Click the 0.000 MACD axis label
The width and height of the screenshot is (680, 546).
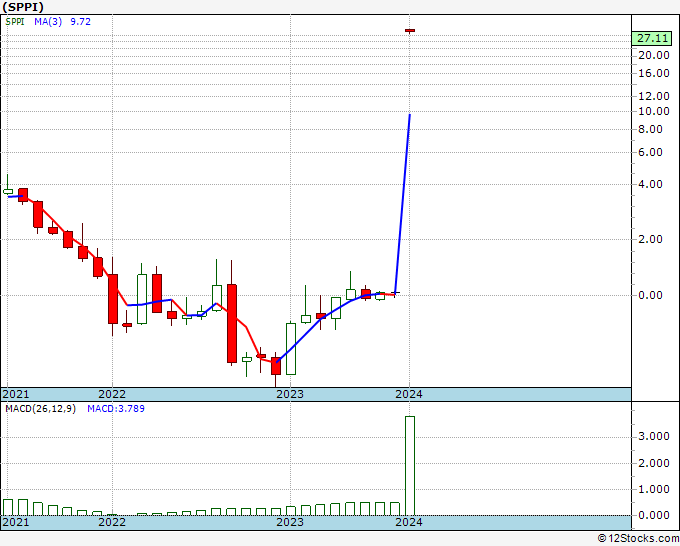click(x=654, y=515)
